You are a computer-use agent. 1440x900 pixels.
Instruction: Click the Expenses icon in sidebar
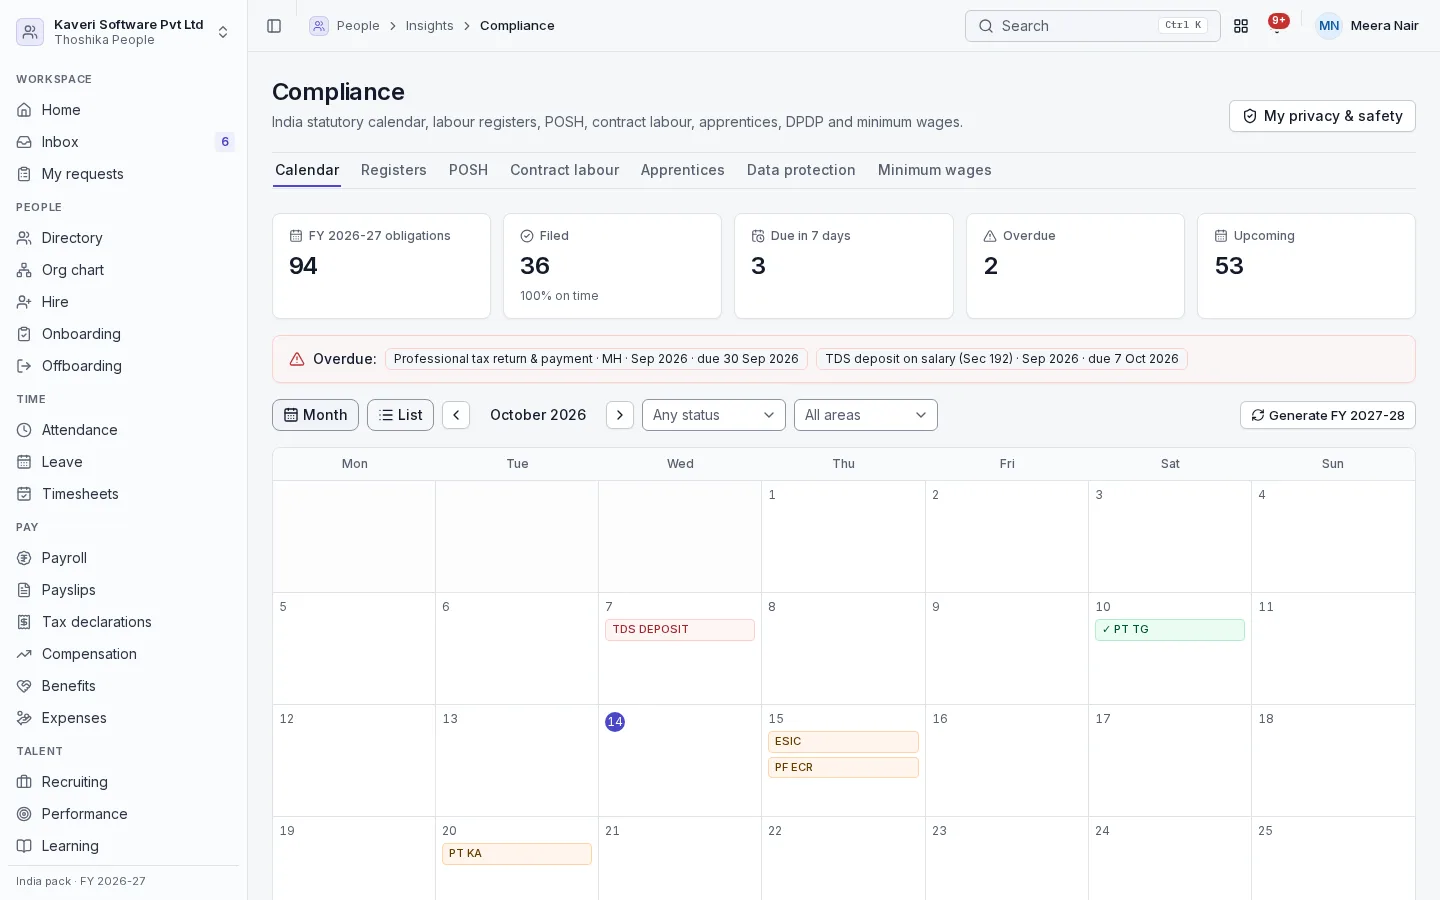24,718
